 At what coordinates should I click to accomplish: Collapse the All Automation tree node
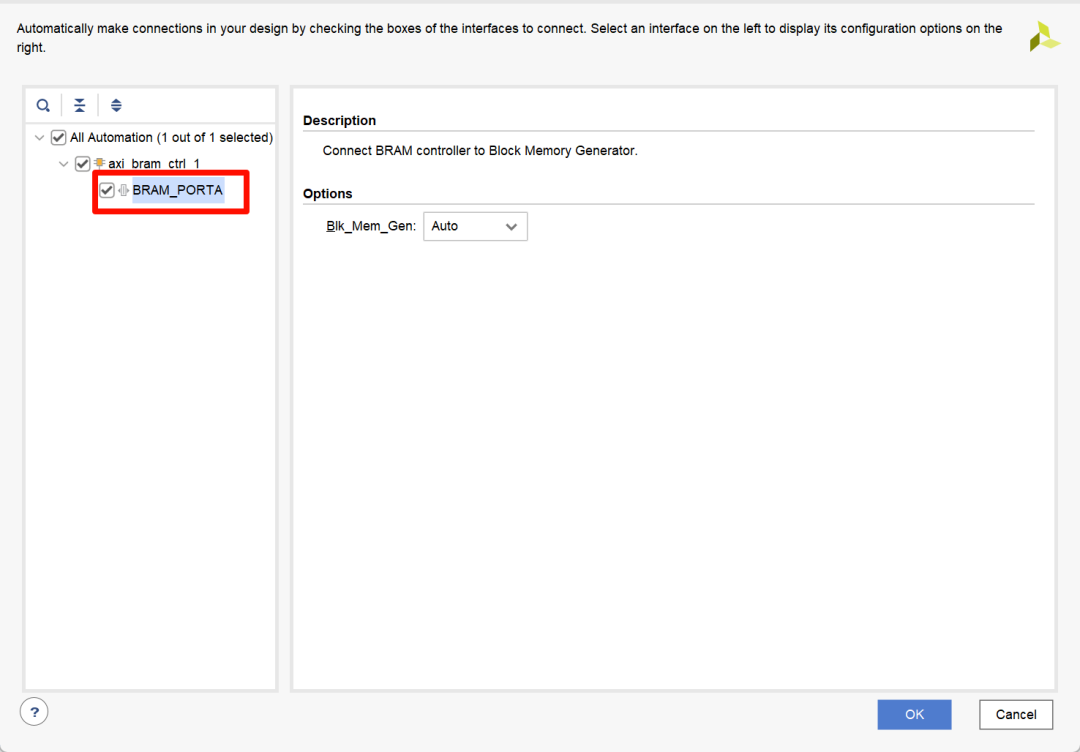(x=40, y=138)
